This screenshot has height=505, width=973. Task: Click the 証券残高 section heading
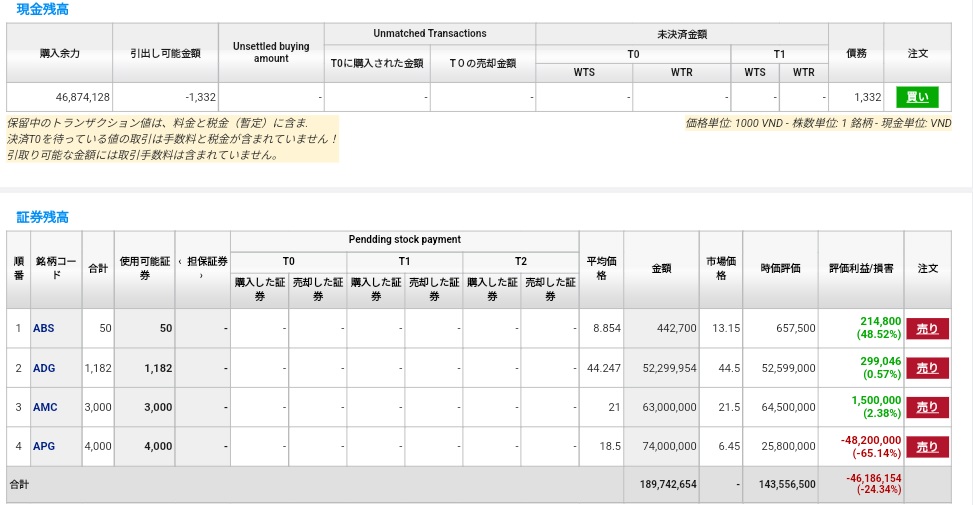(x=43, y=217)
